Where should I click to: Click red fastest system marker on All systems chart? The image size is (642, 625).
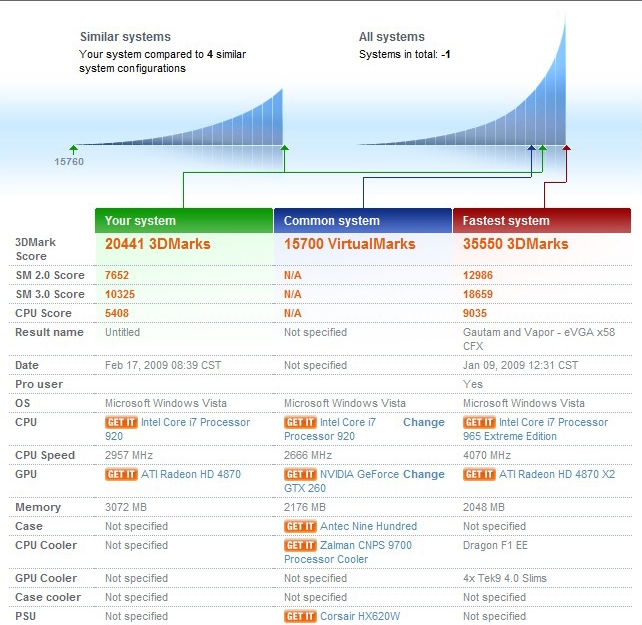point(566,149)
